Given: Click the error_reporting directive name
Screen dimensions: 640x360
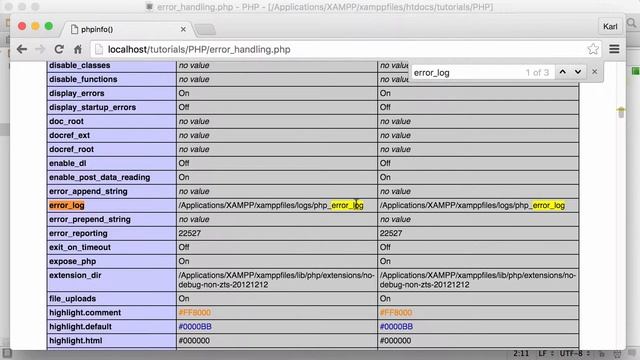Looking at the screenshot, I should (78, 233).
